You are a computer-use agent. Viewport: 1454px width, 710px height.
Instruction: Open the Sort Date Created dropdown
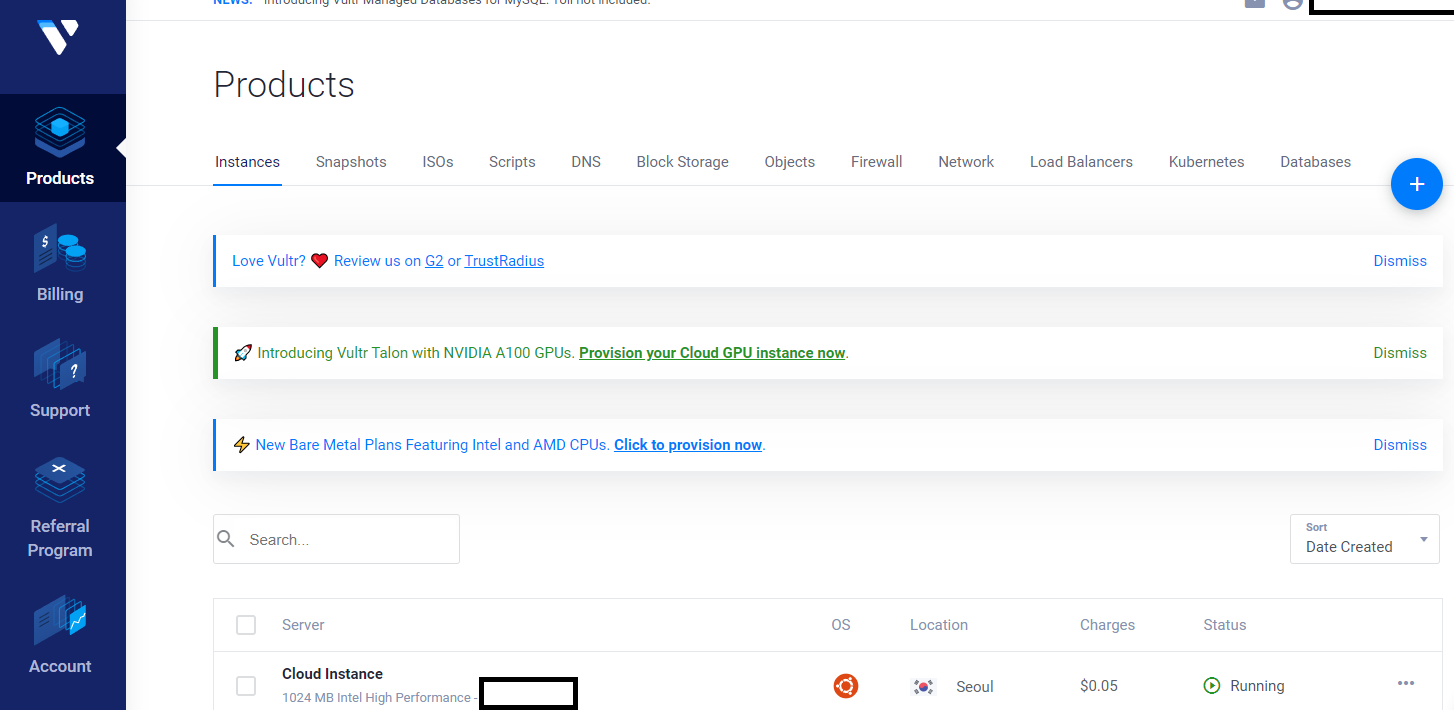1365,539
